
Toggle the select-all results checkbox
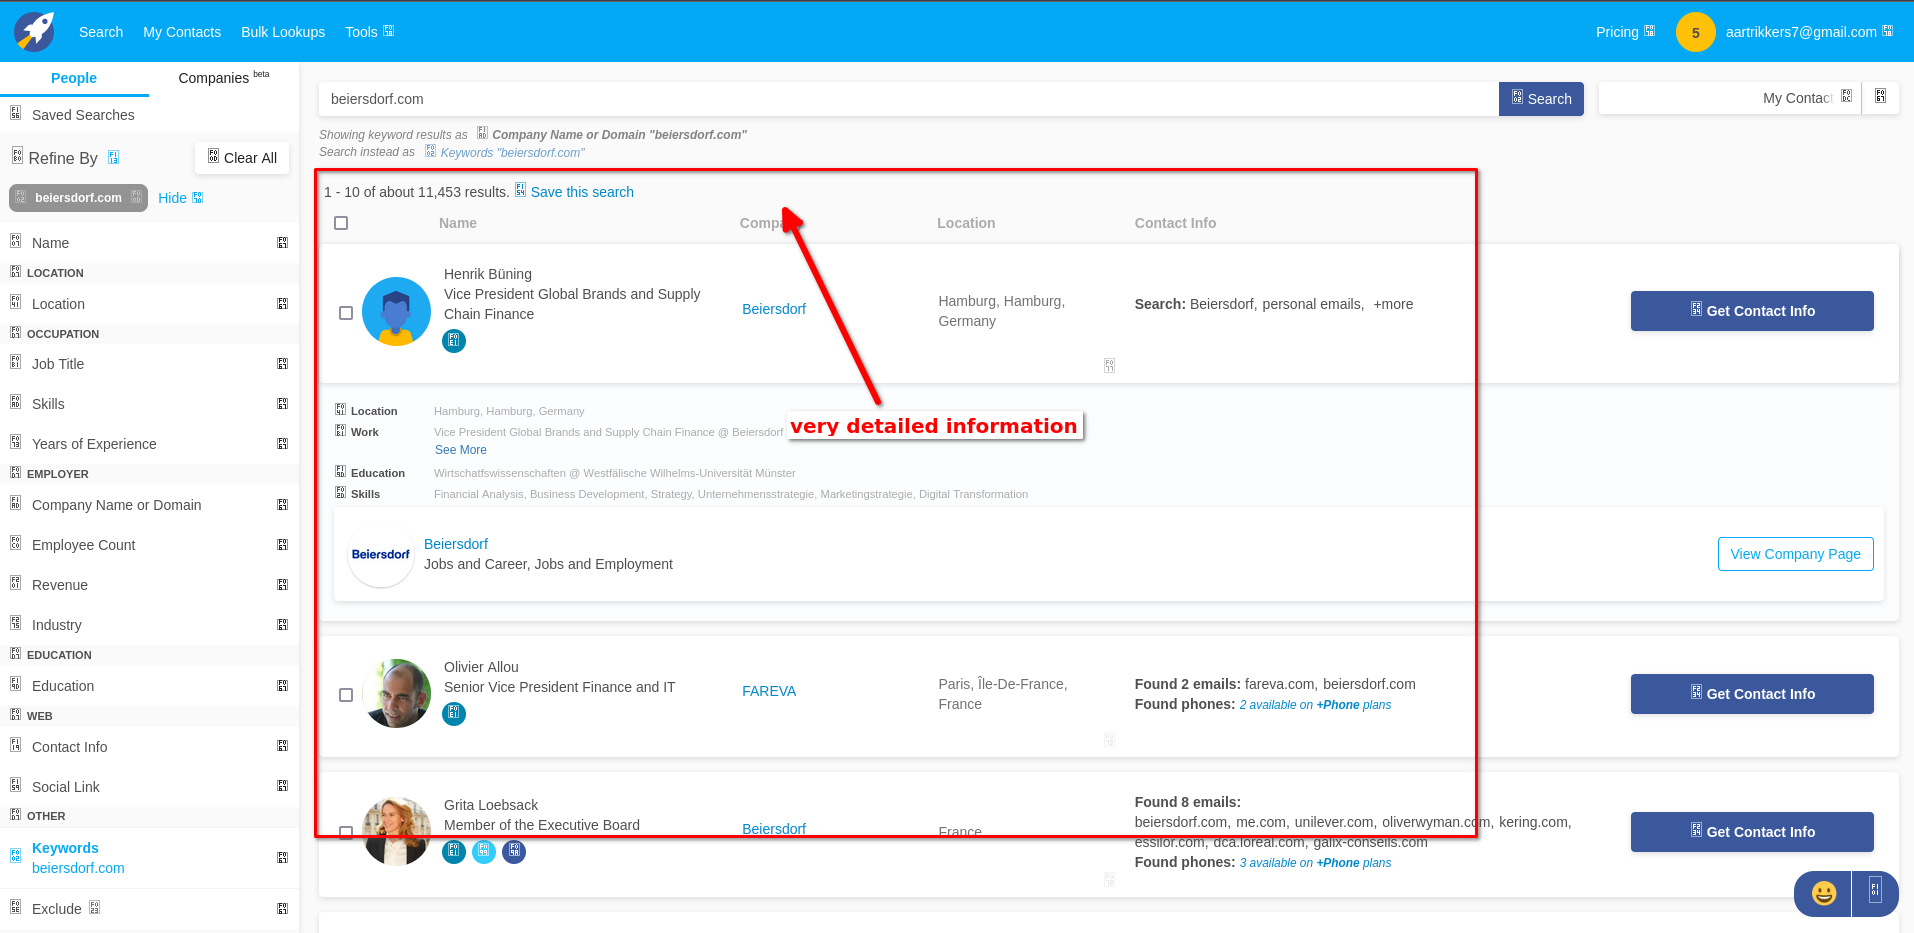(x=341, y=223)
